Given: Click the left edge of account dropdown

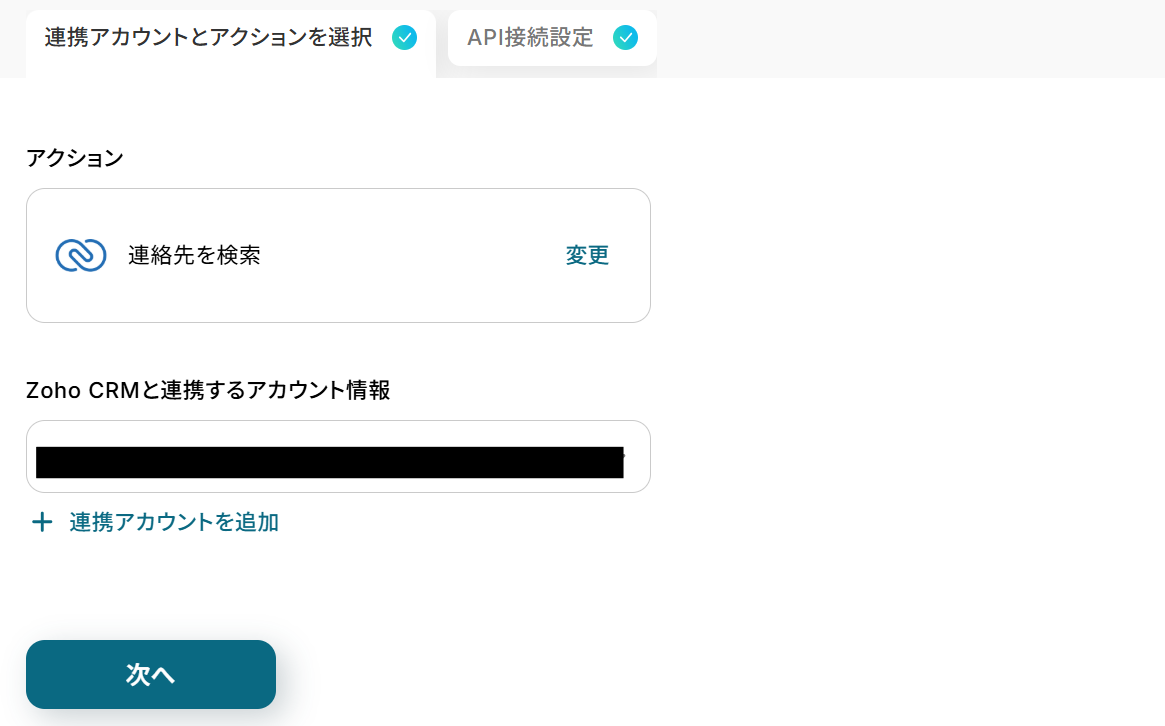Looking at the screenshot, I should pos(31,457).
